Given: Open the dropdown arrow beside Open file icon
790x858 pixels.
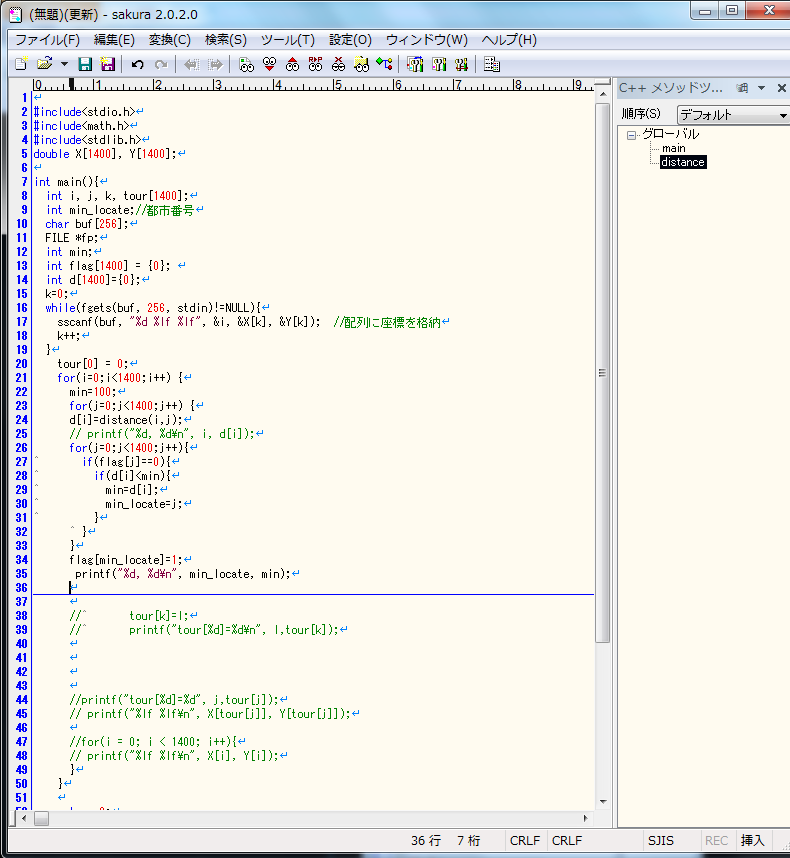Looking at the screenshot, I should pos(64,64).
